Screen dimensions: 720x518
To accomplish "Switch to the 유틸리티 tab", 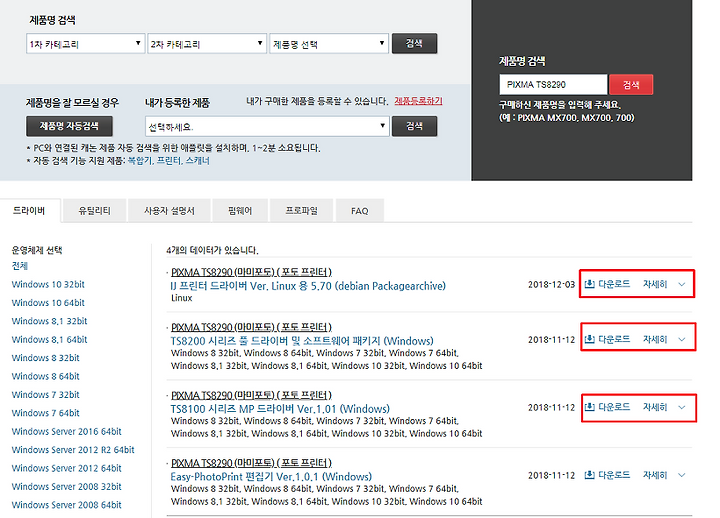I will tap(95, 211).
